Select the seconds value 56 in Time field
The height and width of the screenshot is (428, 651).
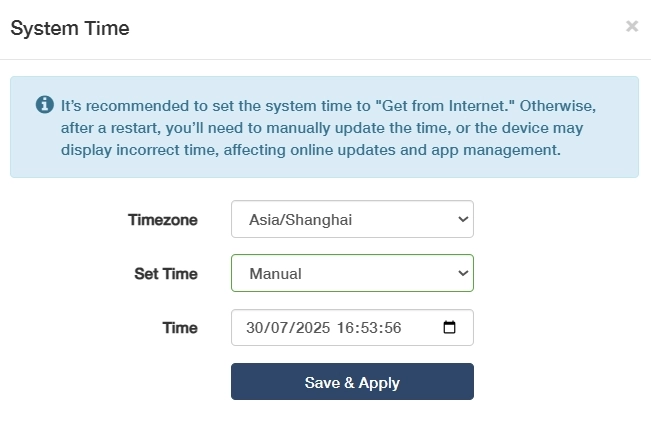point(391,328)
